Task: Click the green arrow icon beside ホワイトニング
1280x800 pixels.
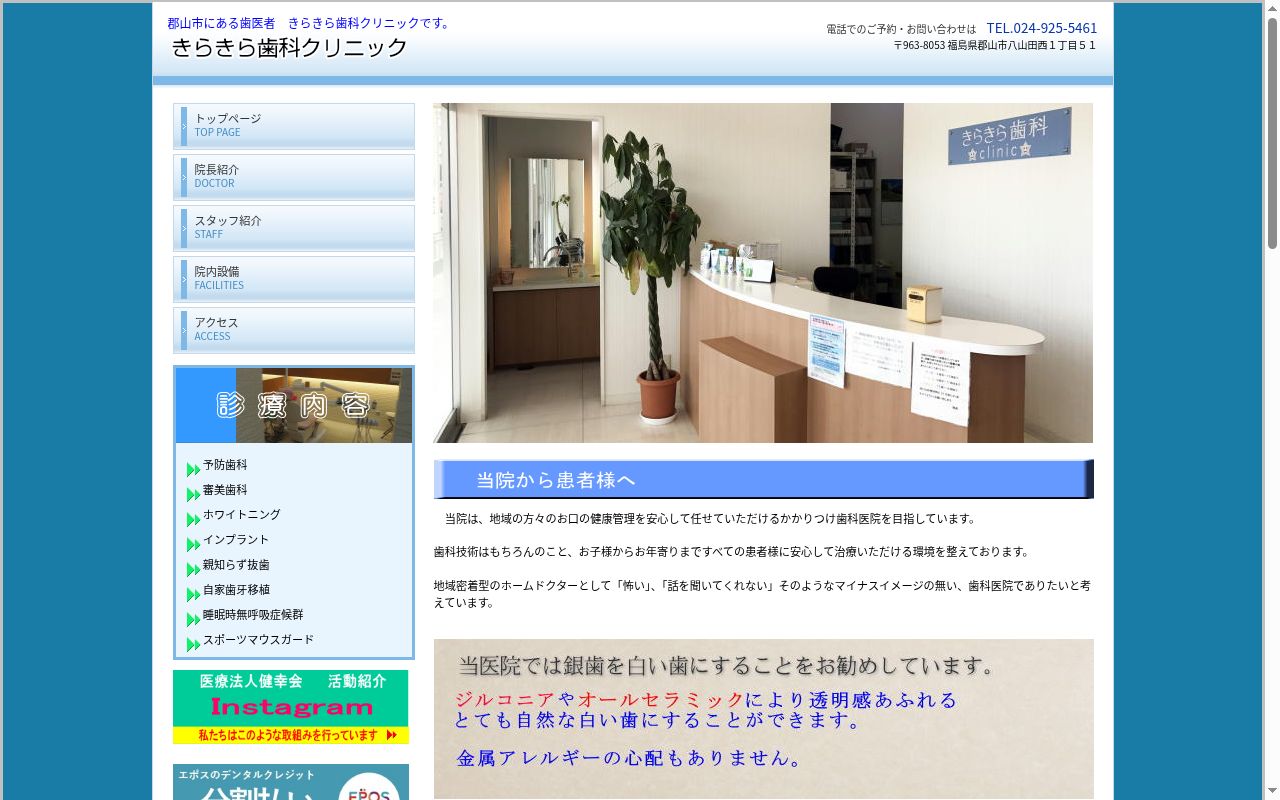Action: (193, 520)
